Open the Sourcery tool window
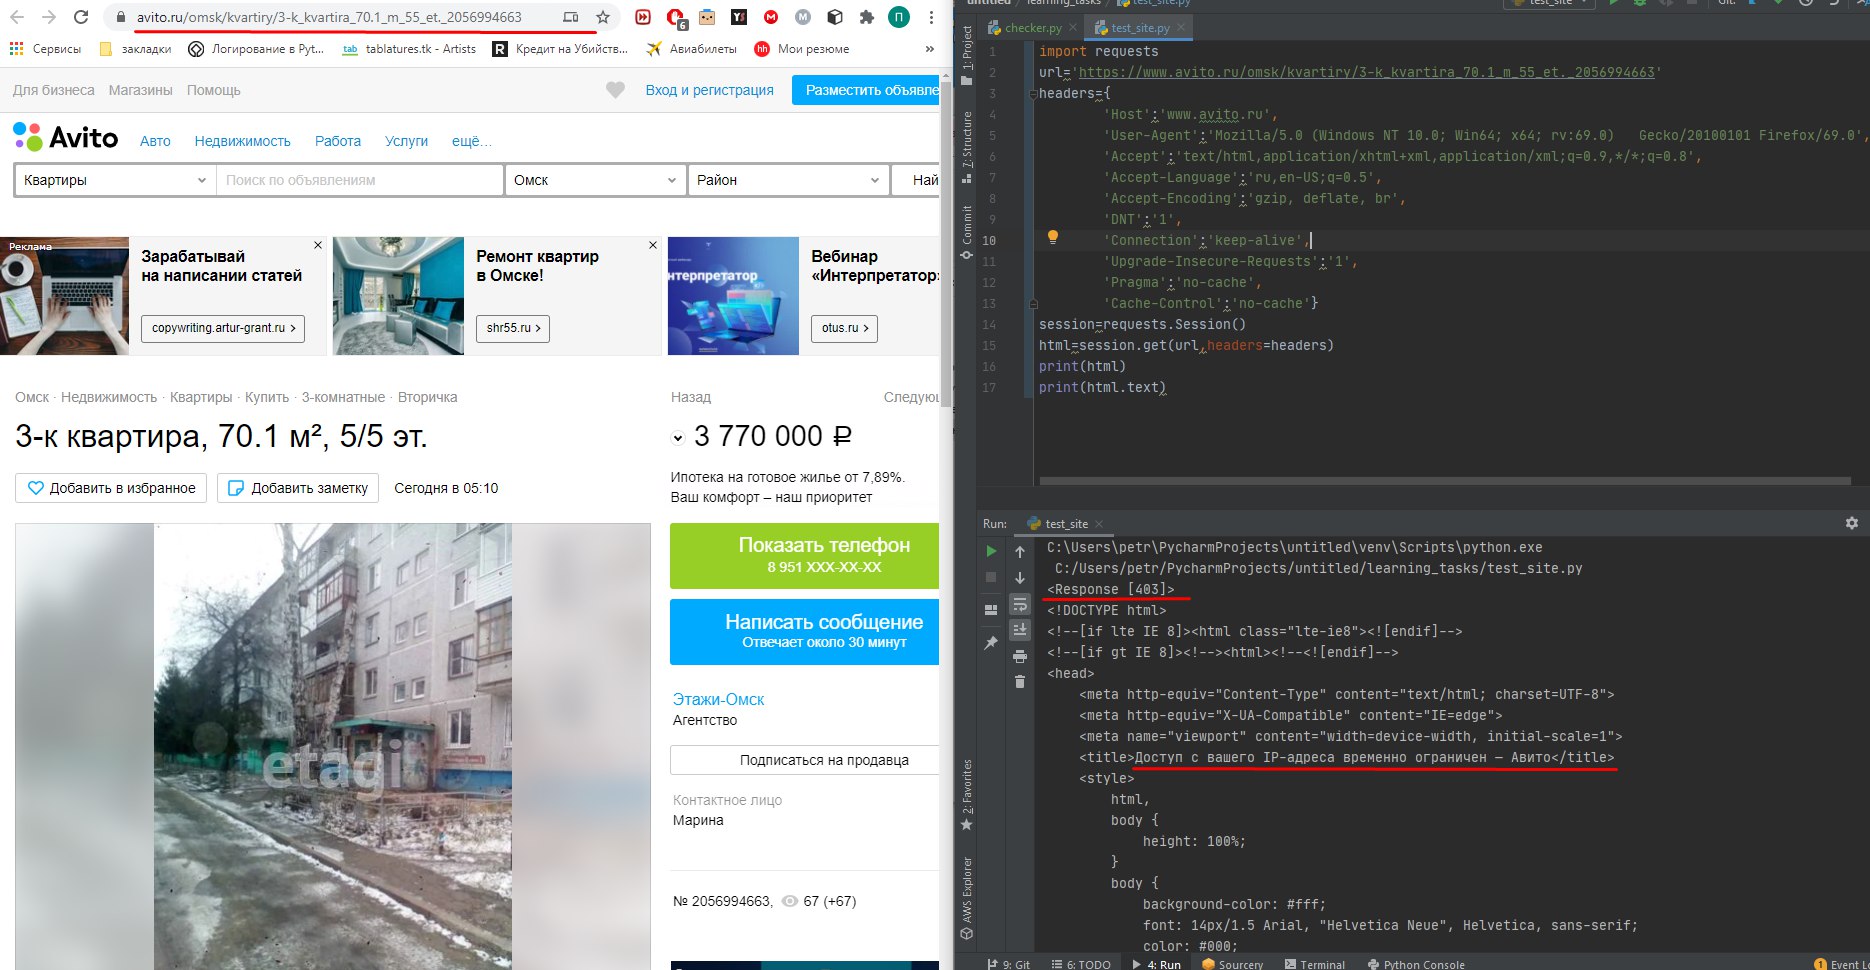This screenshot has height=970, width=1870. tap(1233, 964)
